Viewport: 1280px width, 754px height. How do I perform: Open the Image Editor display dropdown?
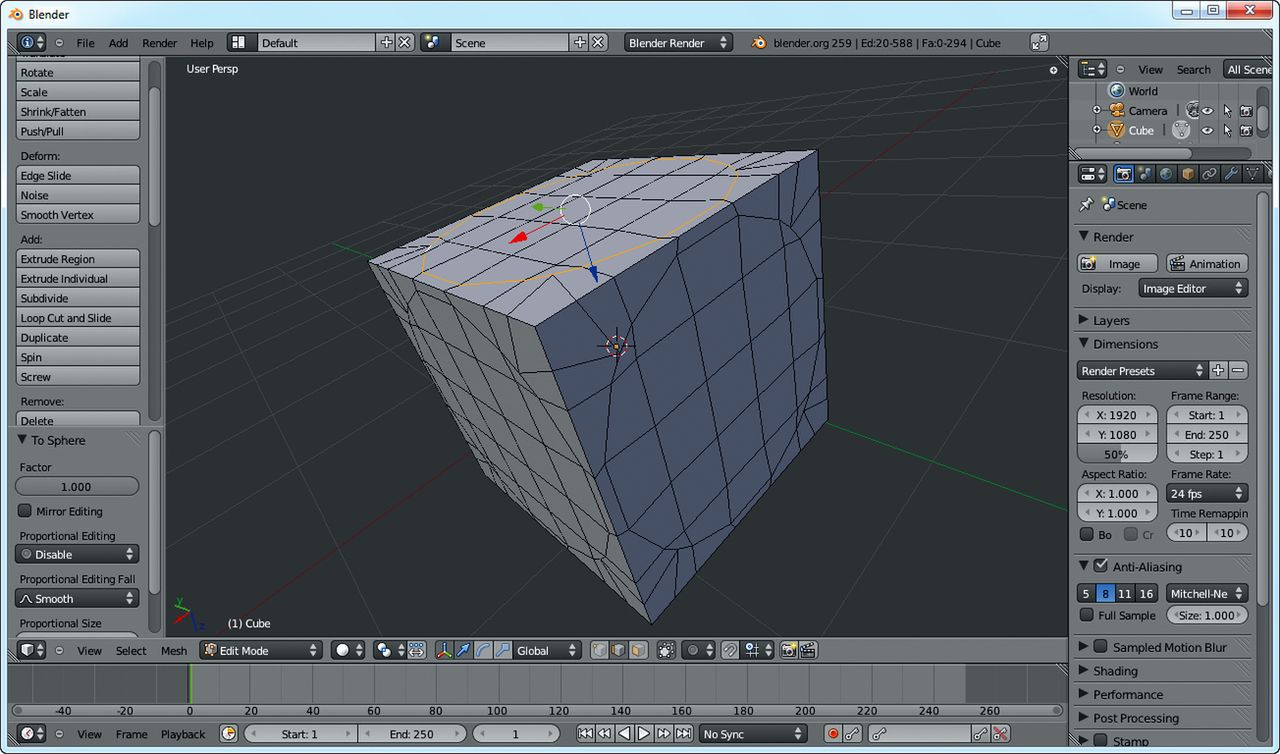pyautogui.click(x=1193, y=288)
